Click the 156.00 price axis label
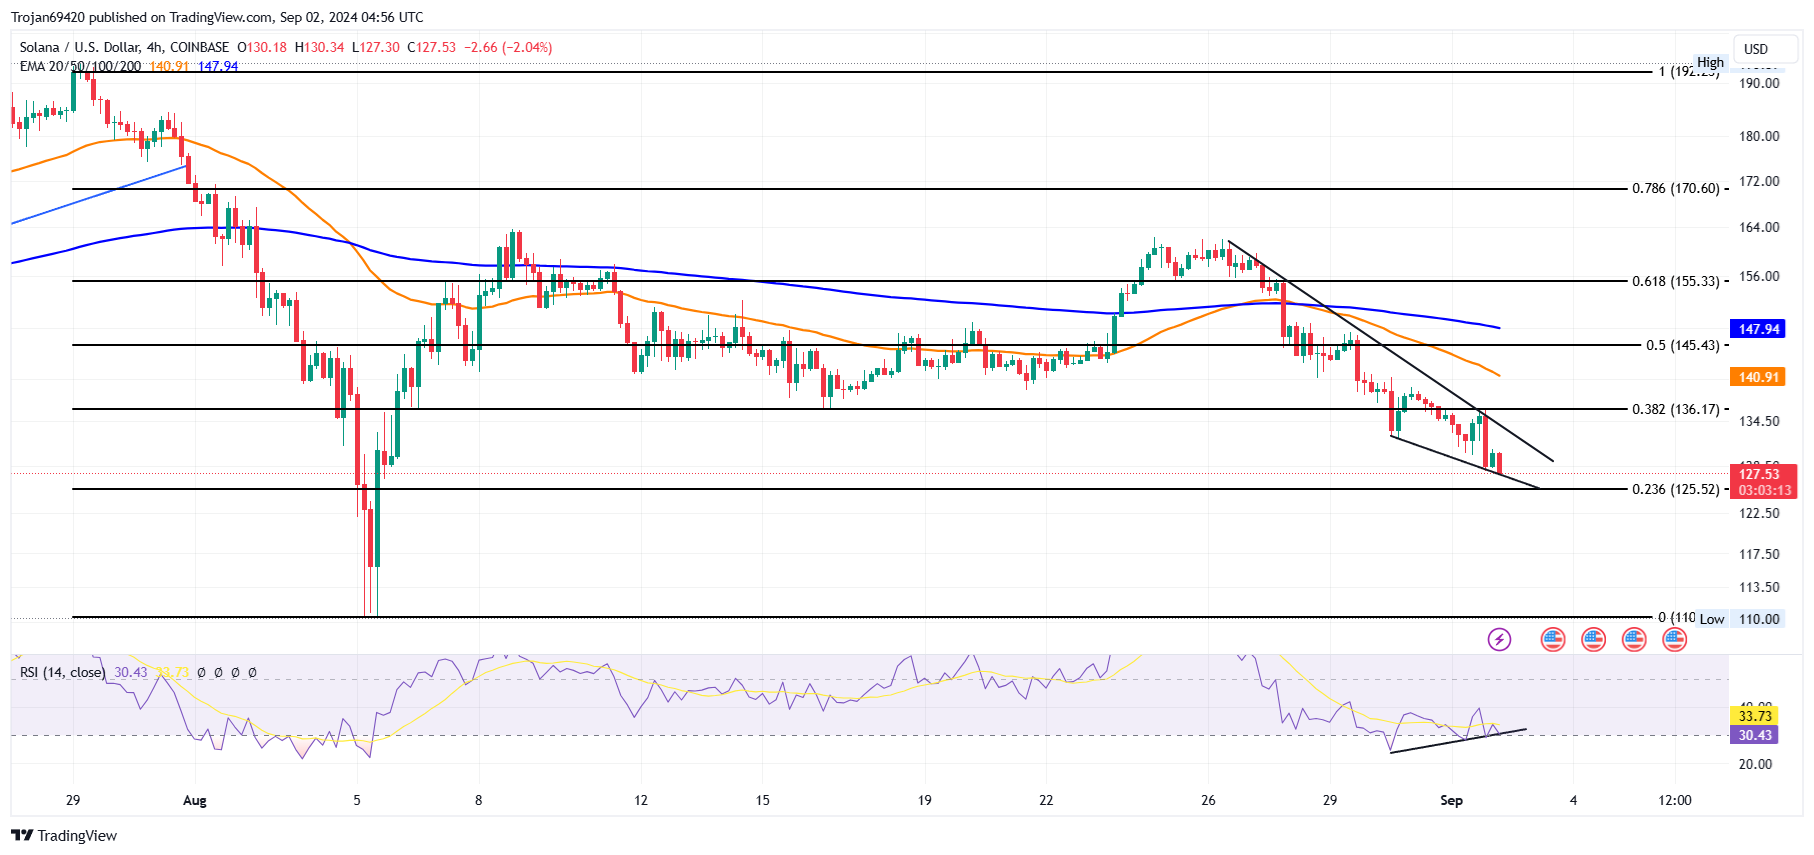The image size is (1814, 855). point(1759,276)
